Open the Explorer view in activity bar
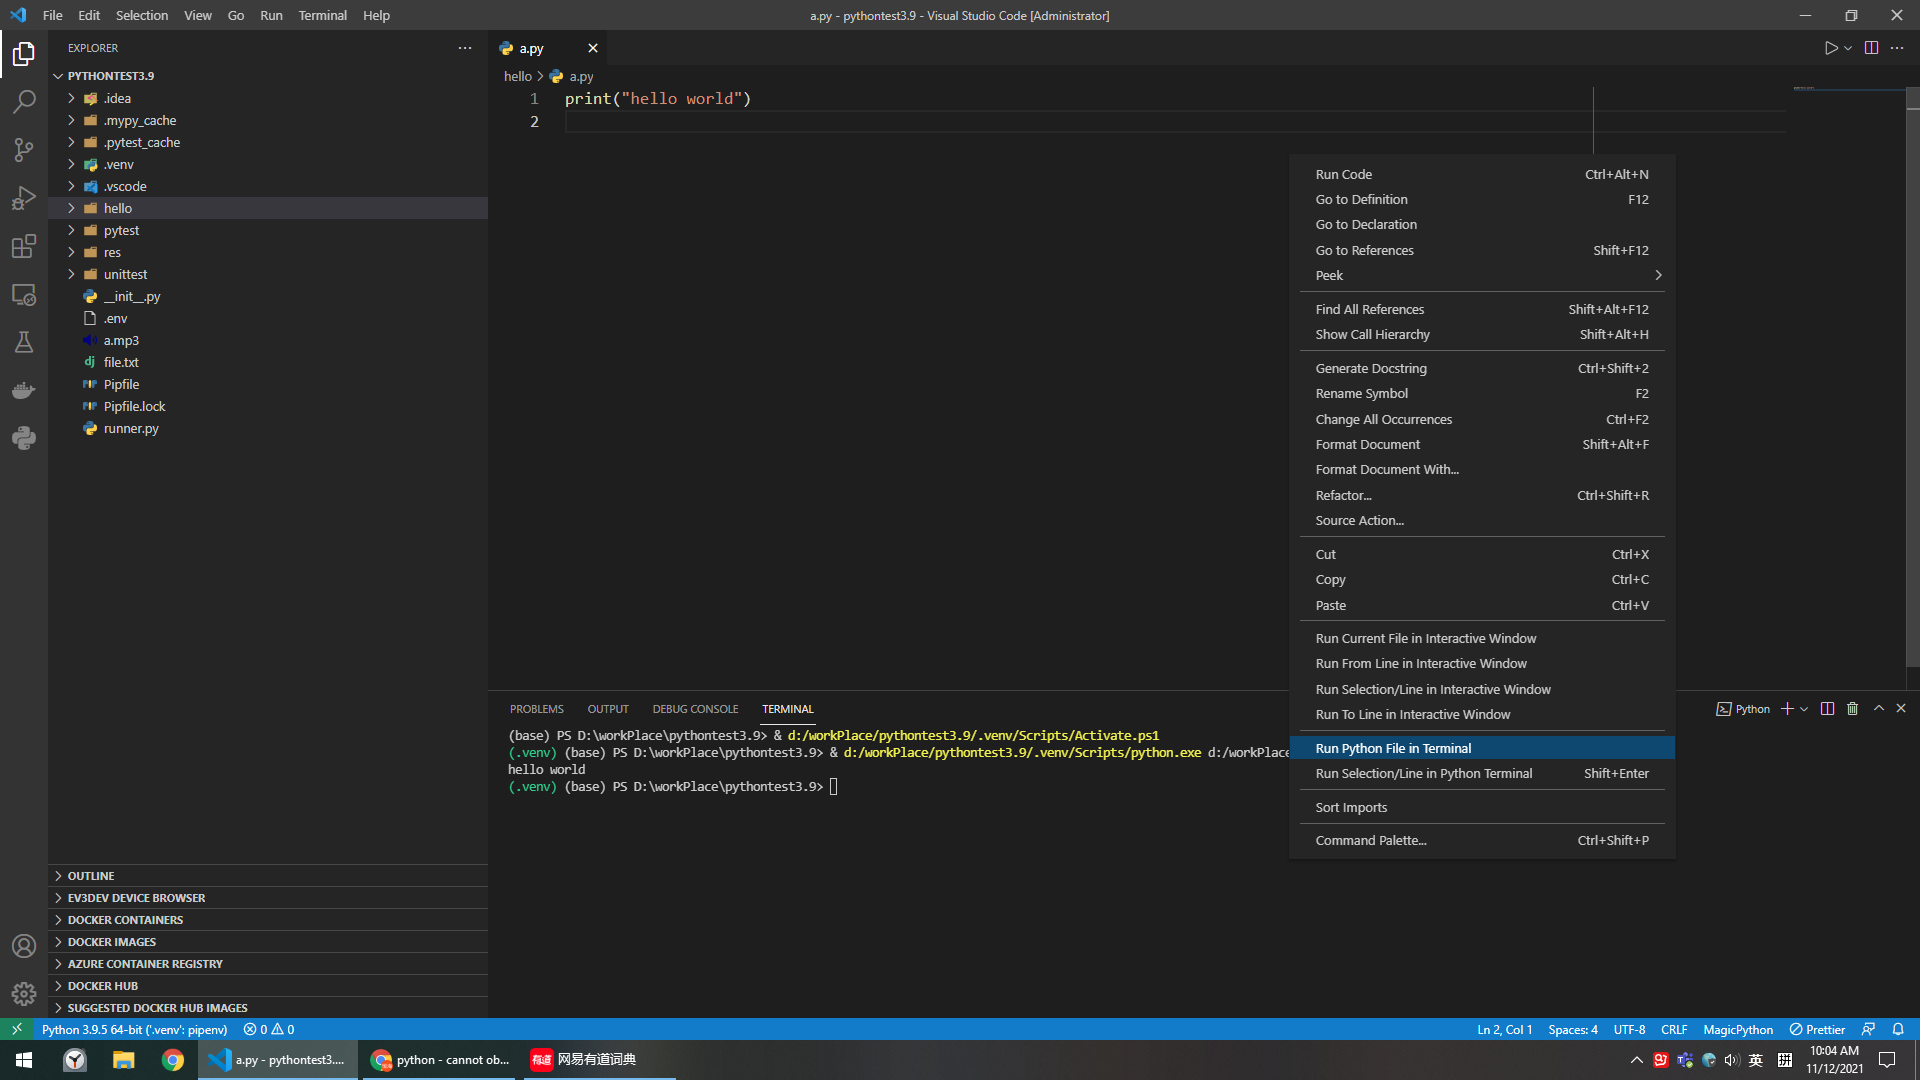Image resolution: width=1920 pixels, height=1080 pixels. 24,53
